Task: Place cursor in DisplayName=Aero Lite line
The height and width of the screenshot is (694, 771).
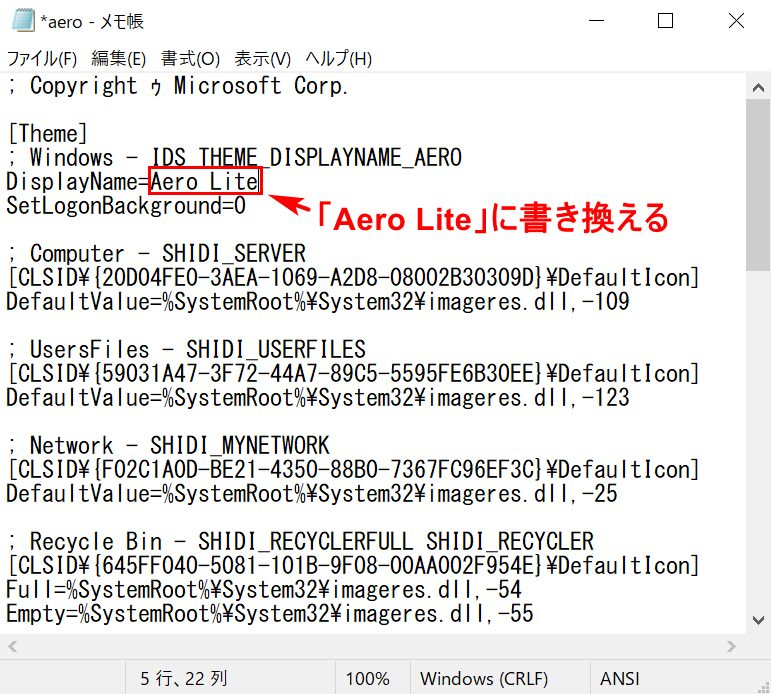Action: (x=132, y=182)
